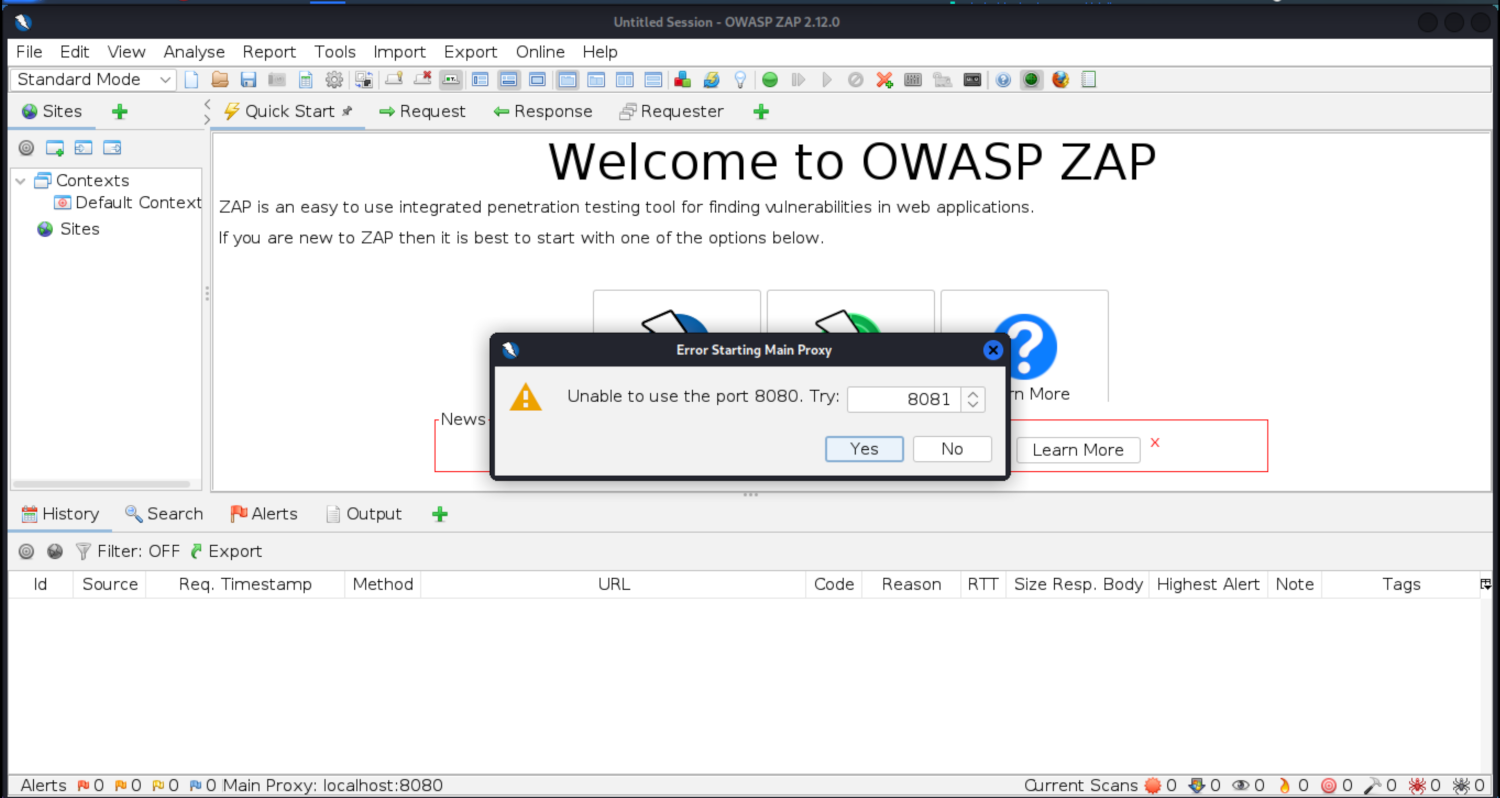Toggle Request shown above Response icon
Viewport: 1500px width, 798px height.
[653, 79]
